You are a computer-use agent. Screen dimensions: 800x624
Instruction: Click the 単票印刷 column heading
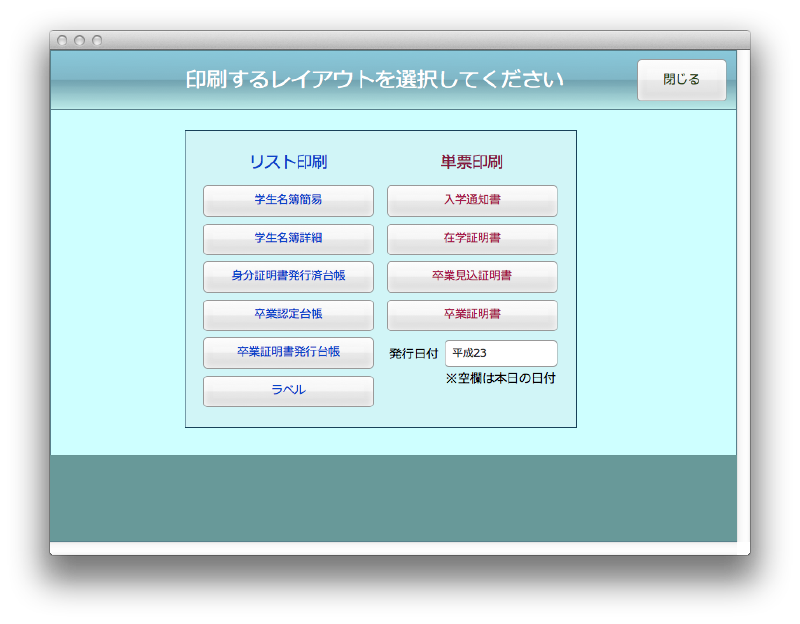pos(472,162)
